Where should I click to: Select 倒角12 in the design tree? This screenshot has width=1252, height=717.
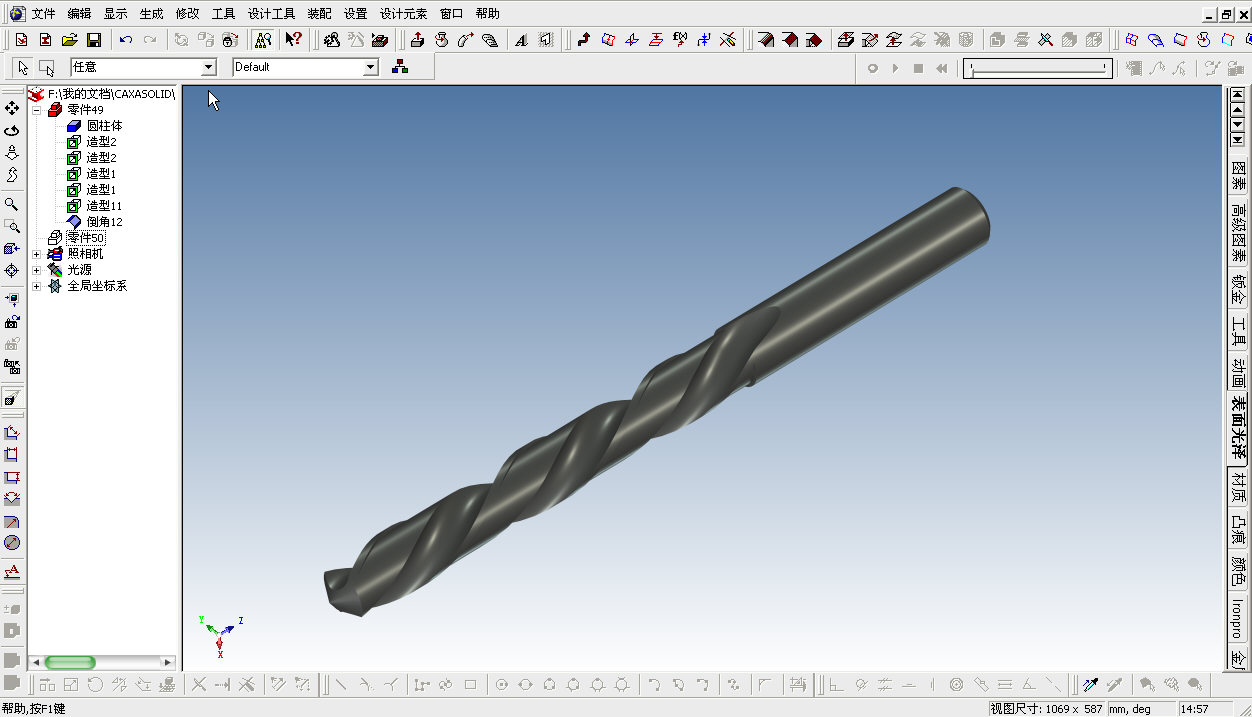[104, 222]
